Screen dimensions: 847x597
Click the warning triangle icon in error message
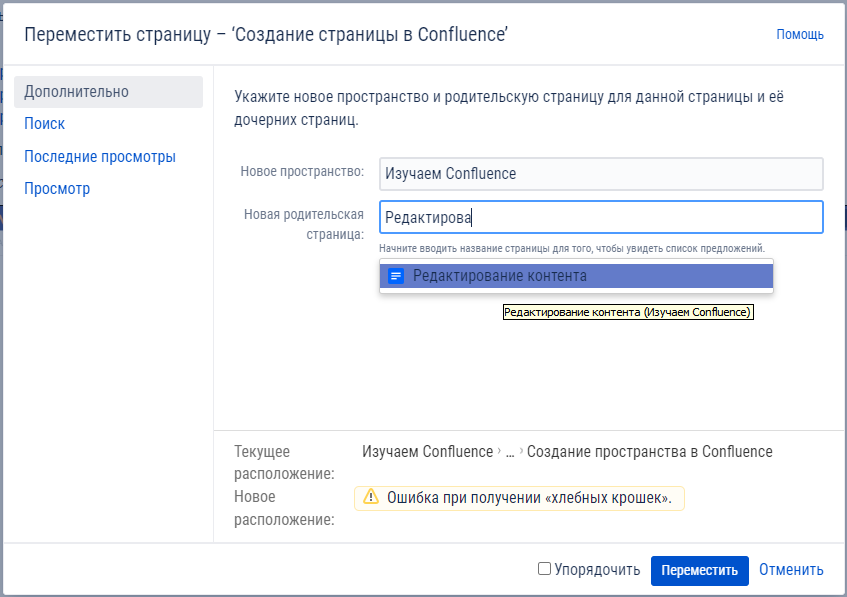coord(371,496)
